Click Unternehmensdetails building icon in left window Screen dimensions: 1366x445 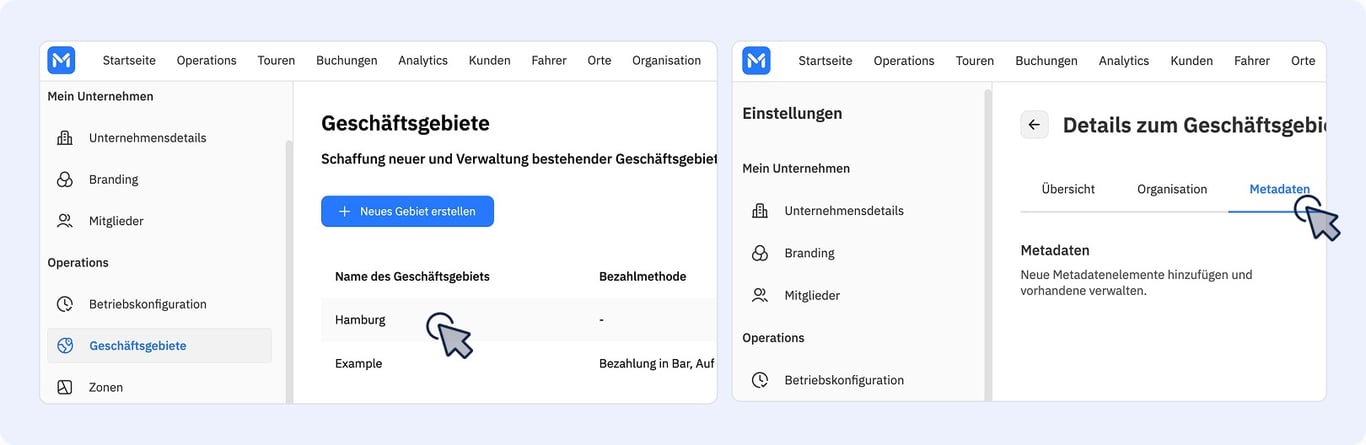point(65,138)
